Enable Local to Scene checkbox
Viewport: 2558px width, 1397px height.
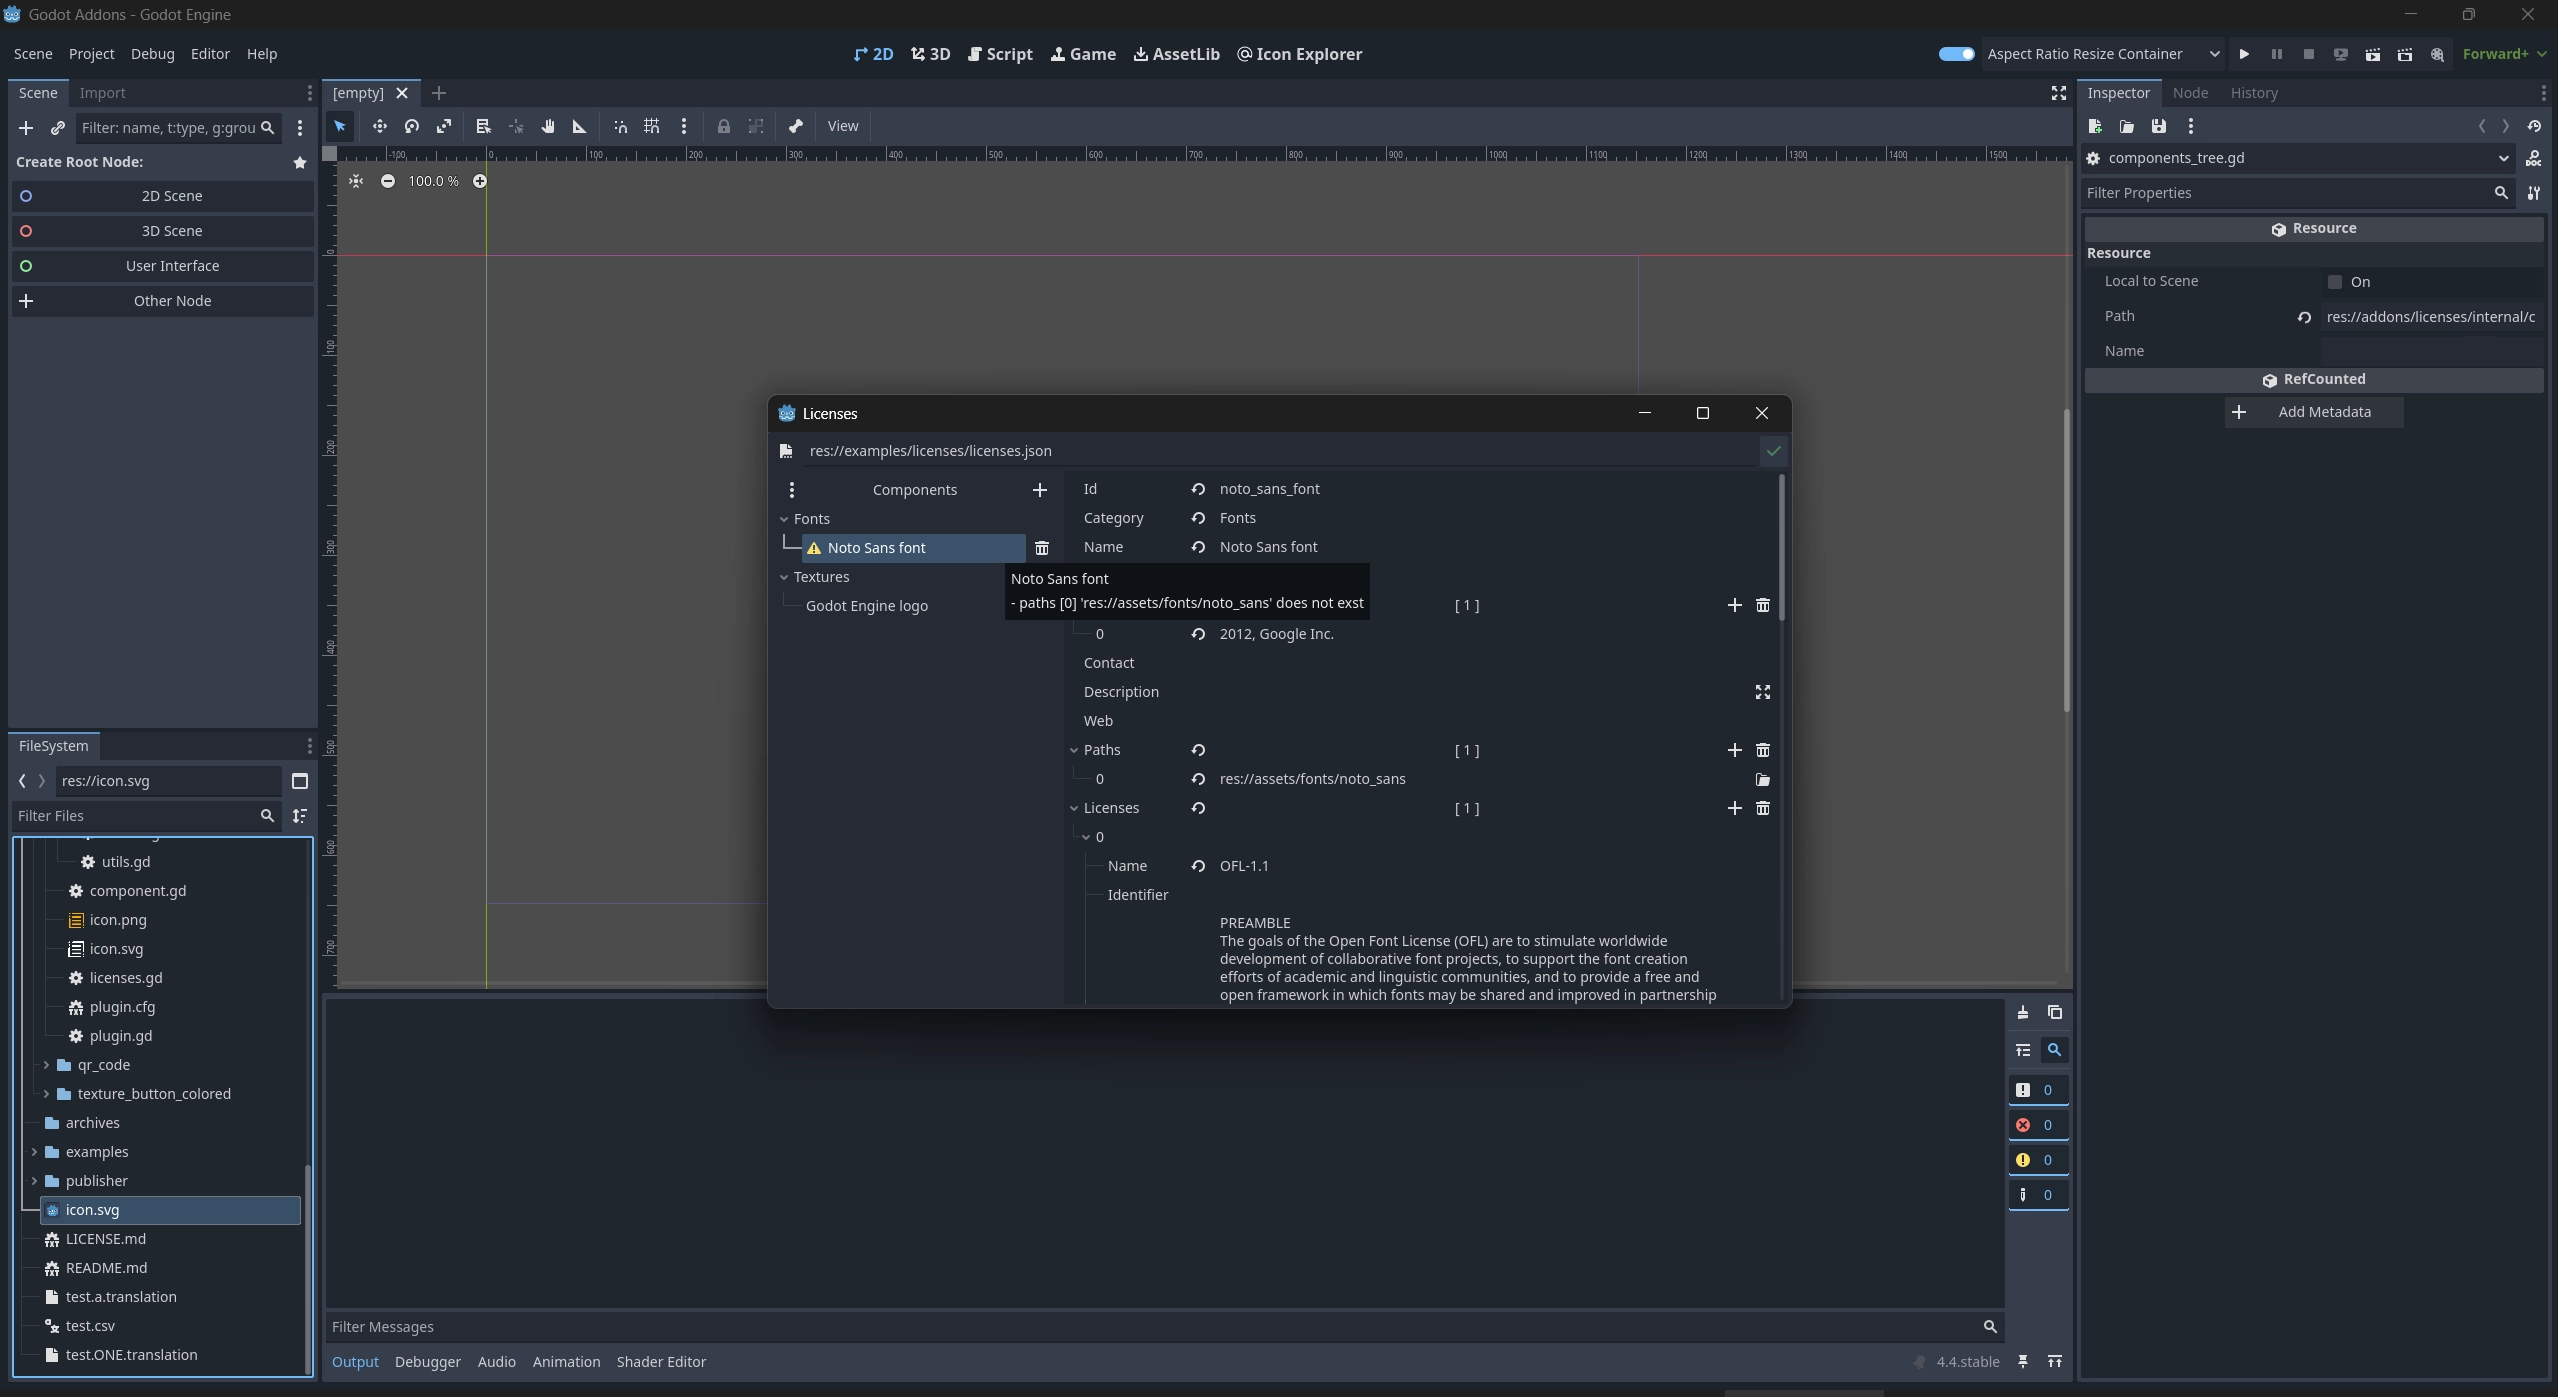pos(2335,282)
